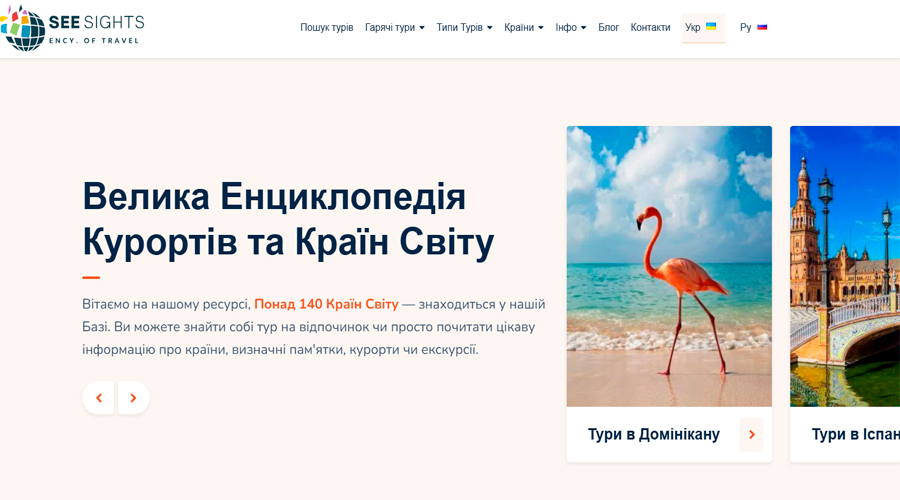The height and width of the screenshot is (500, 900).
Task: Open the Типи Турів dropdown menu
Action: 464,28
